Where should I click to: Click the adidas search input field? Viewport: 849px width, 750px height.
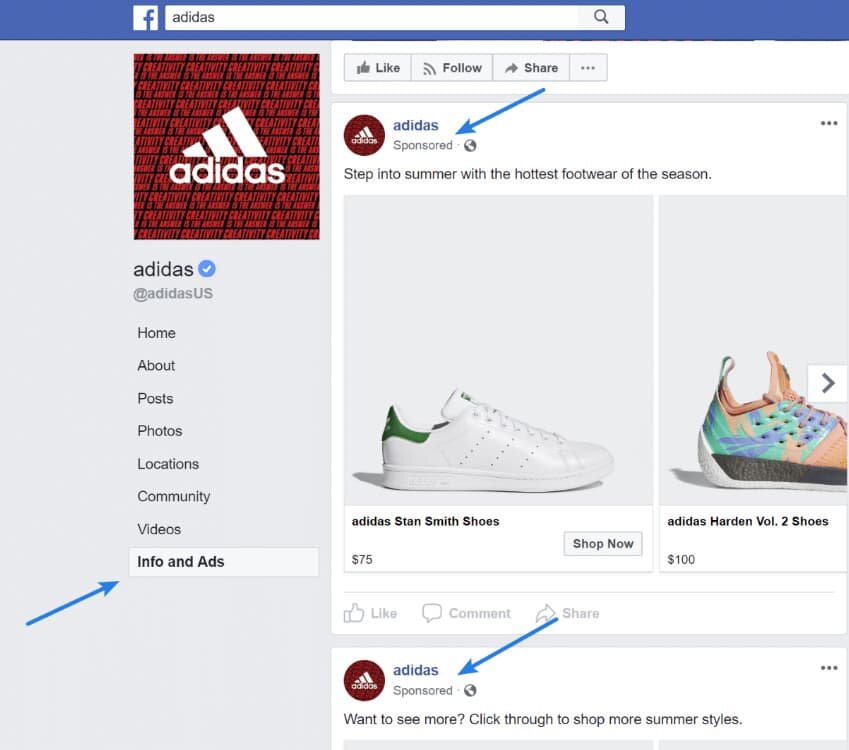[x=372, y=17]
